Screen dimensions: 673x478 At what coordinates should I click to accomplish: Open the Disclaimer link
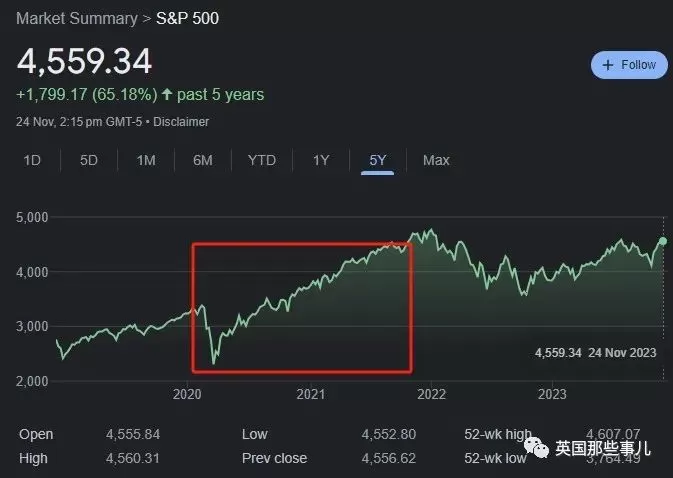point(181,122)
